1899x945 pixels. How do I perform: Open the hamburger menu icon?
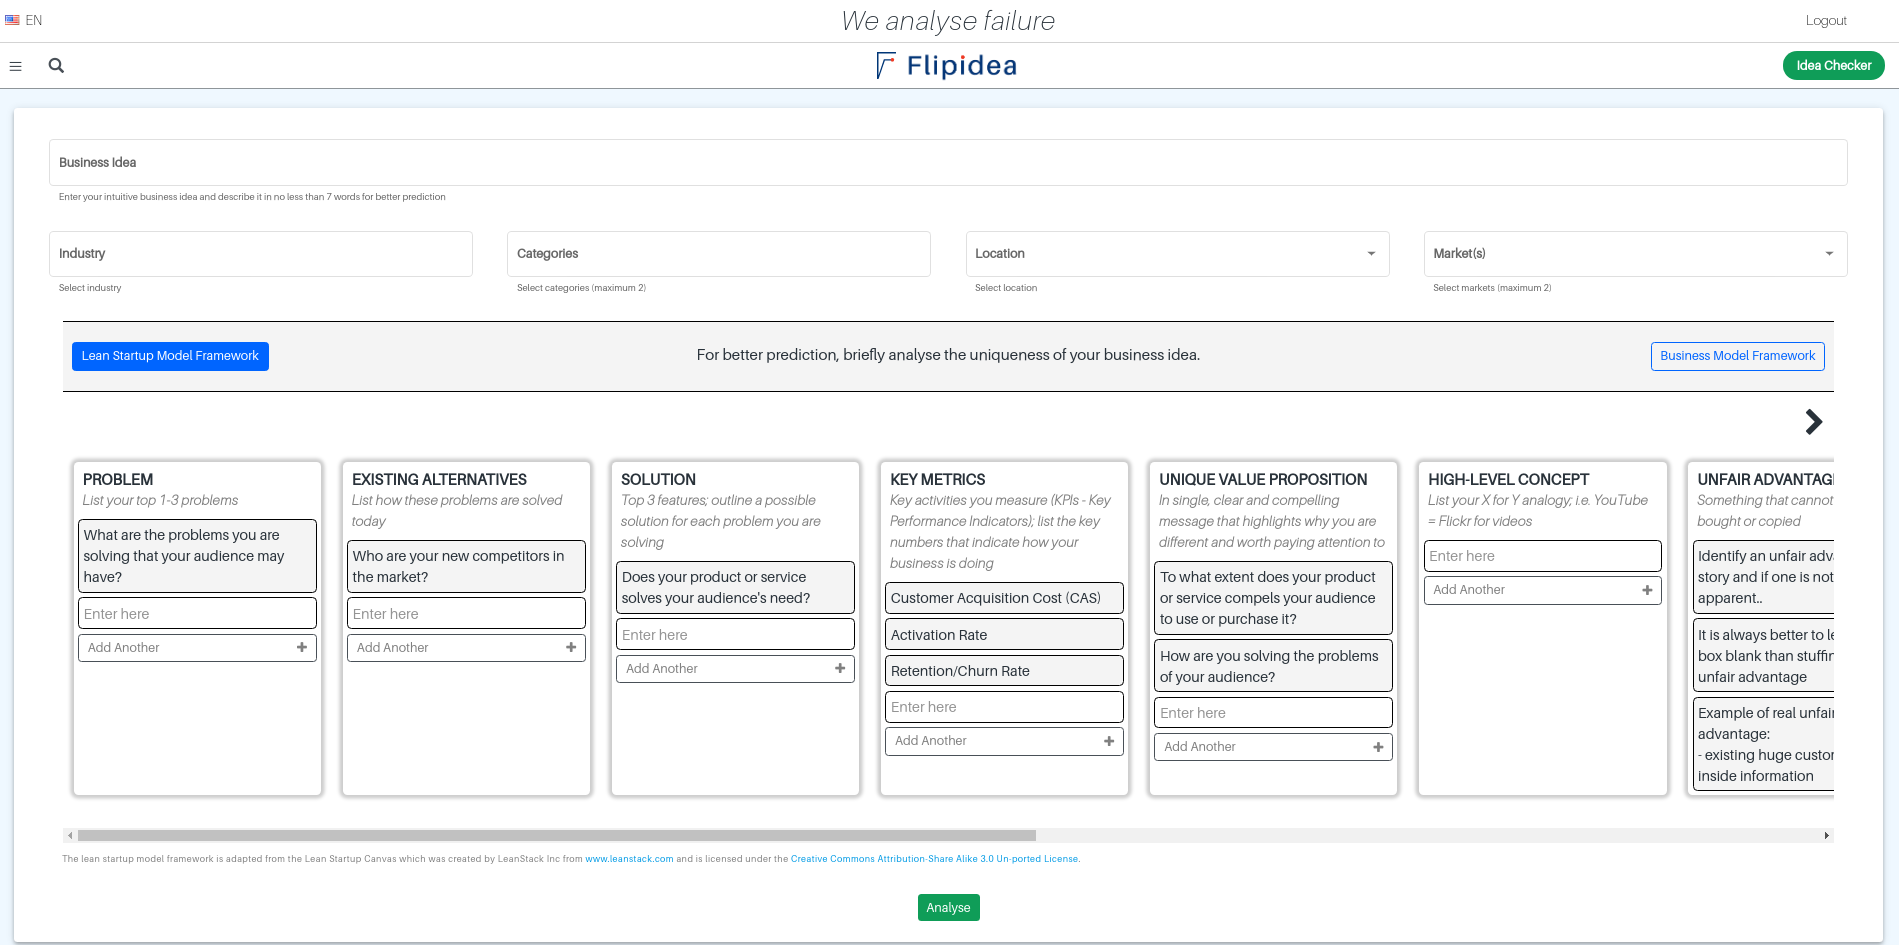point(15,66)
